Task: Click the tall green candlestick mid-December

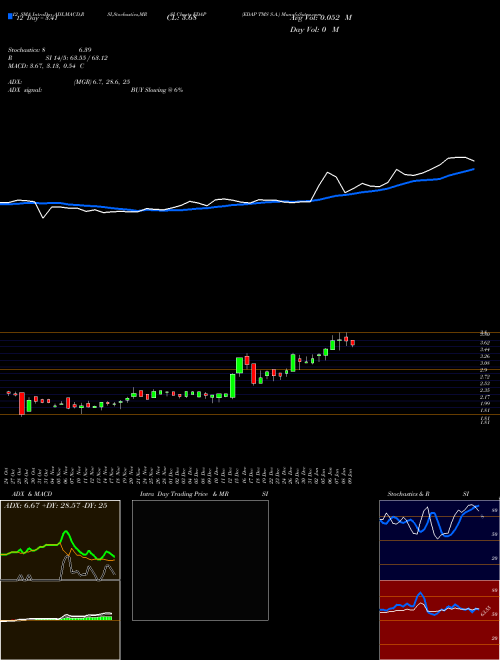Action: click(233, 386)
